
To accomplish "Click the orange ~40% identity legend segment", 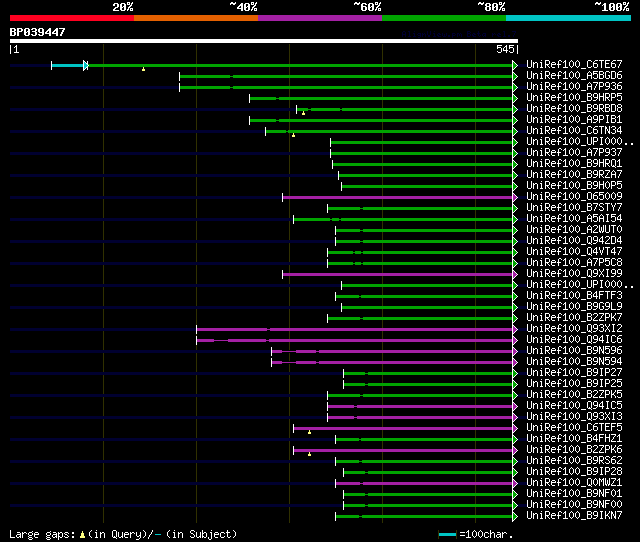I will point(196,18).
